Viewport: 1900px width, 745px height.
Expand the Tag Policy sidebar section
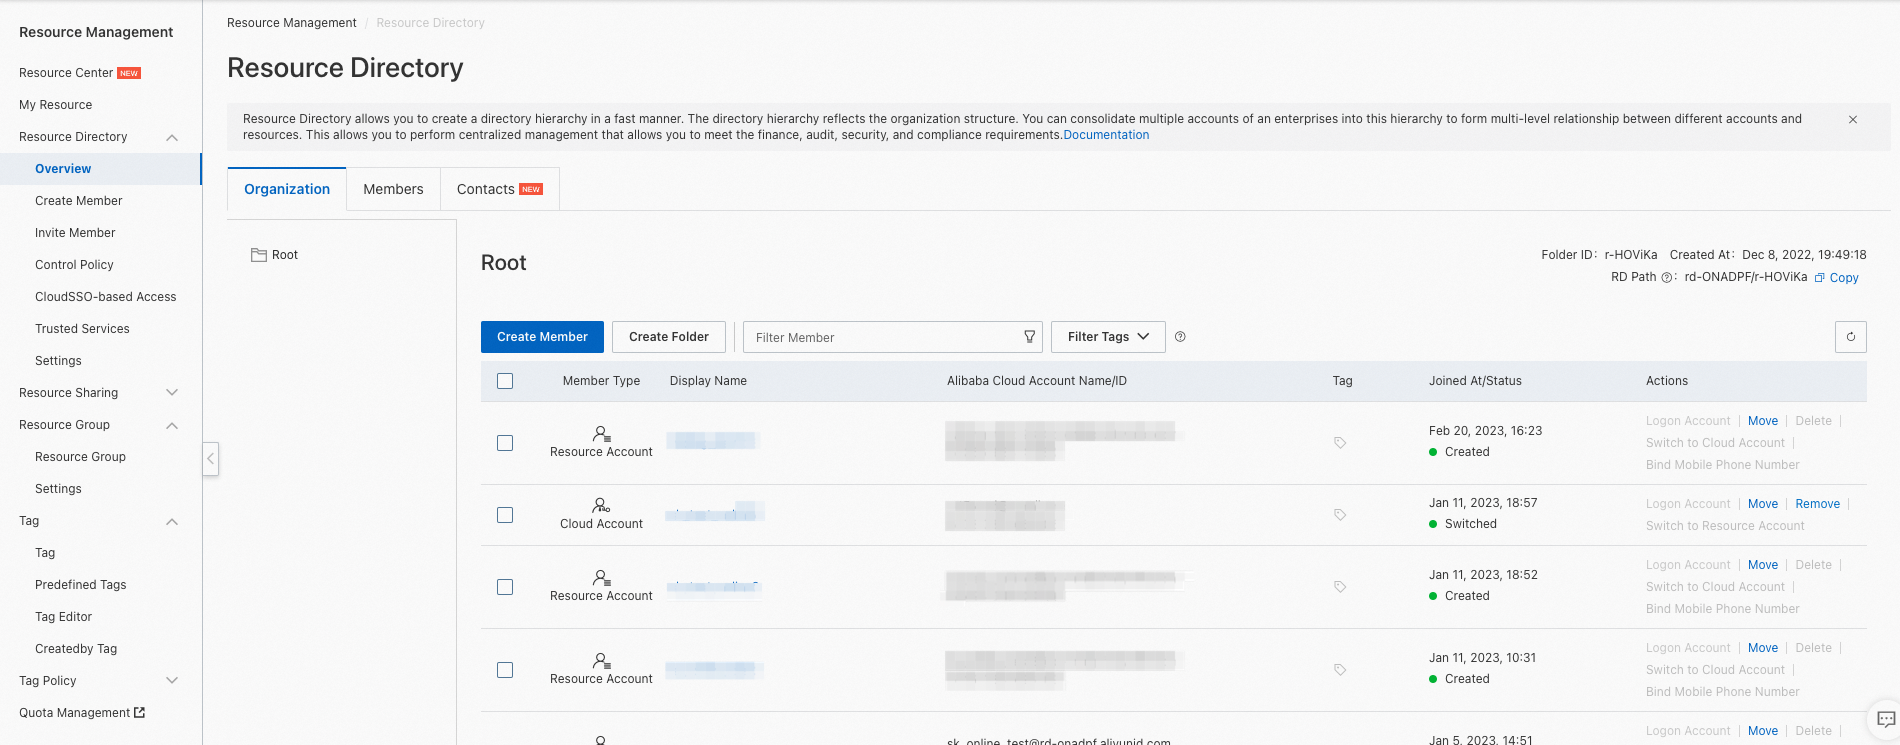[x=172, y=681]
